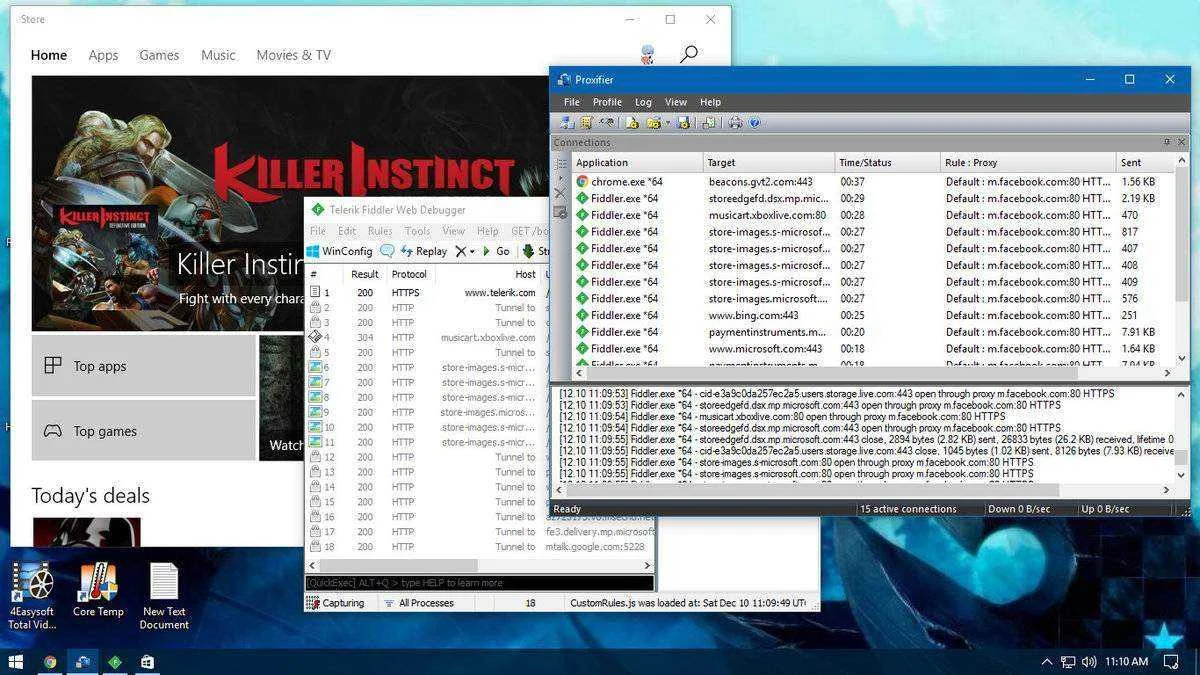
Task: Sort Proxifier connections by Time/Status column
Action: coord(887,162)
